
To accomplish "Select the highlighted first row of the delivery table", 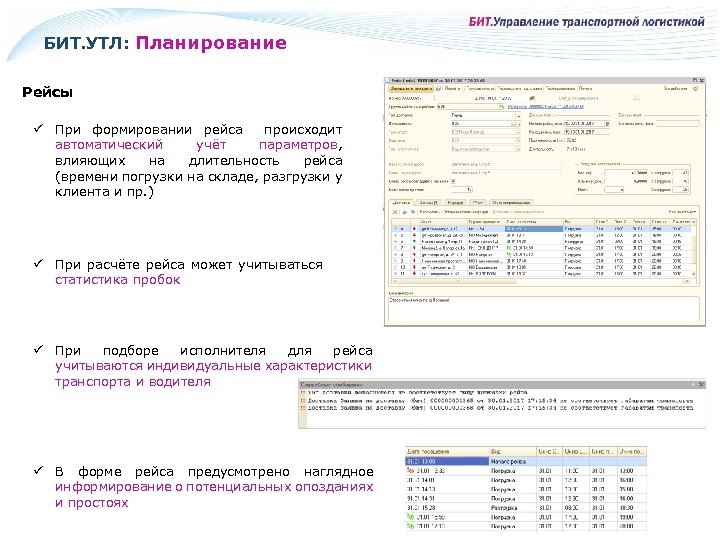I will coord(542,229).
